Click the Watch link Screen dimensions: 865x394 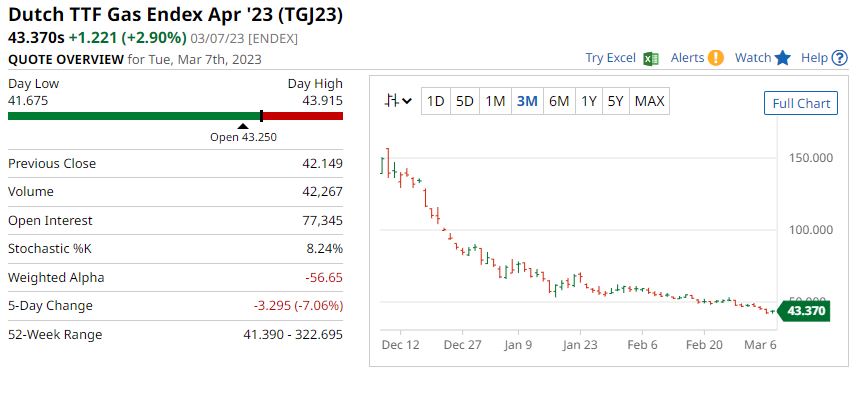(x=752, y=58)
